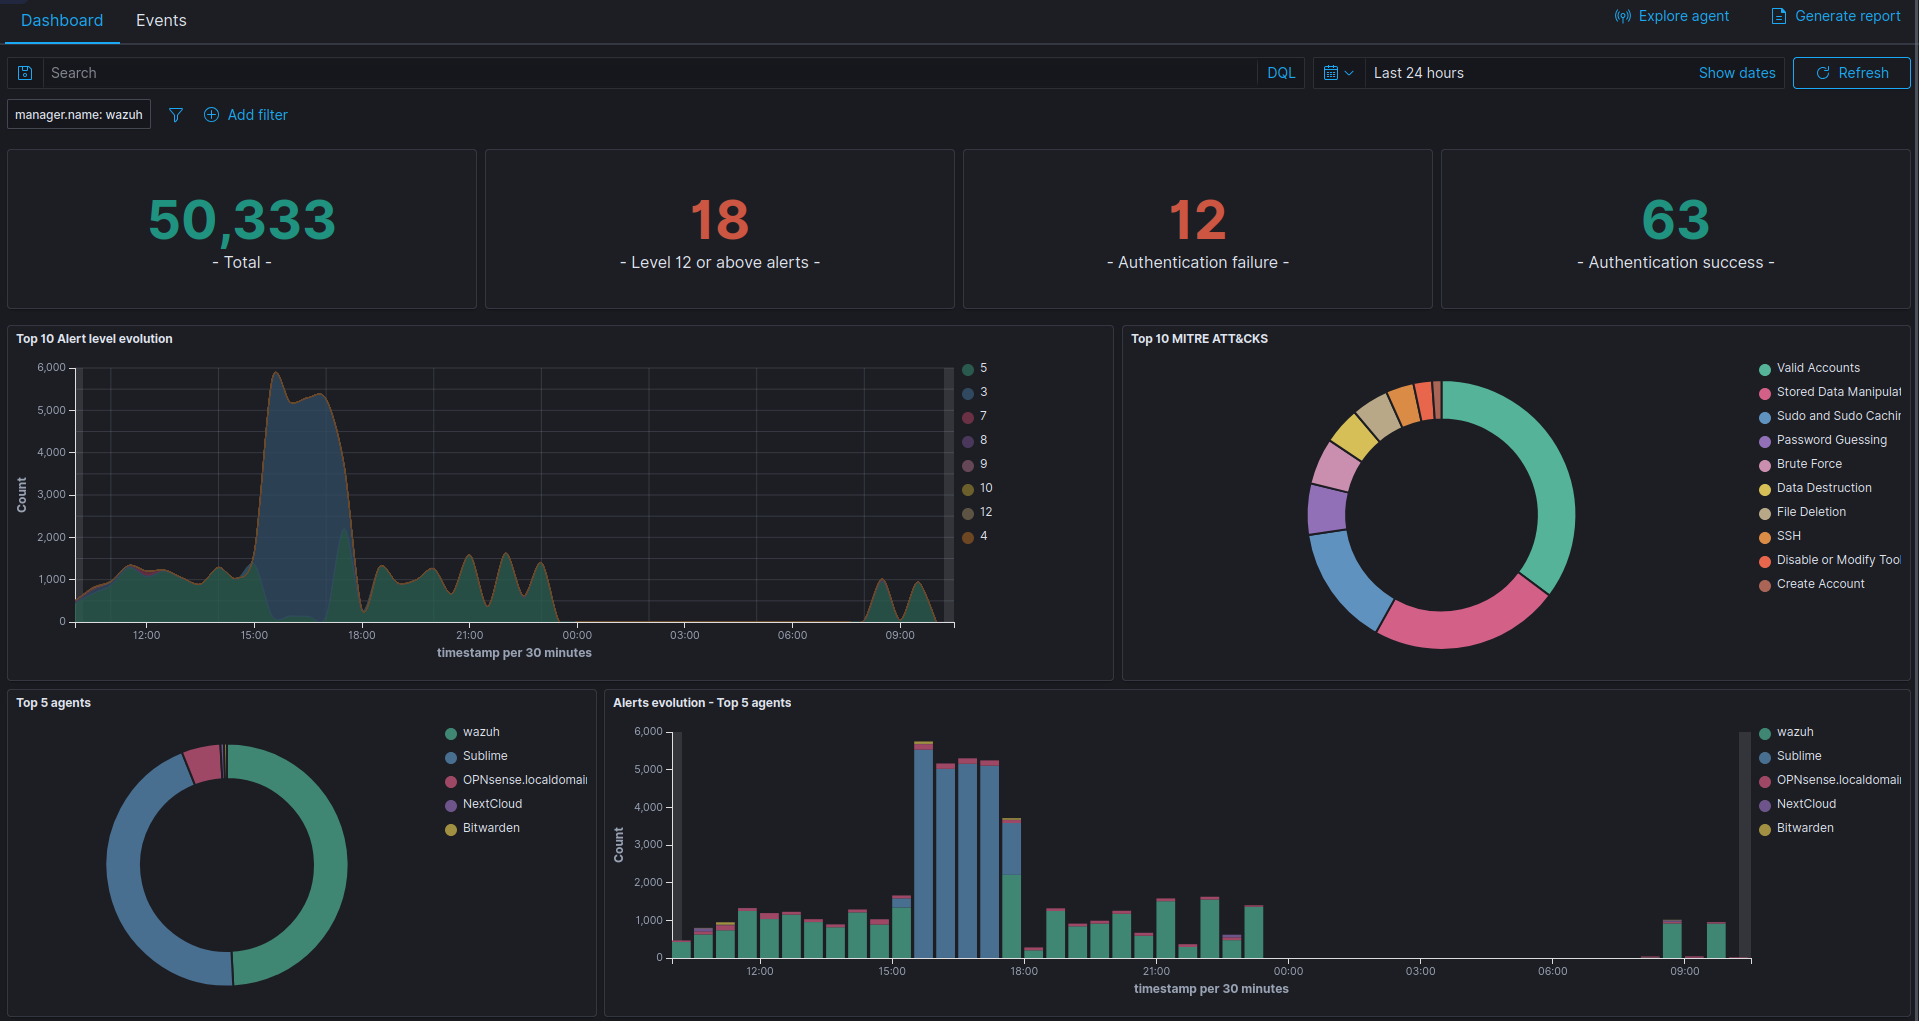Select the Dashboard tab
Viewport: 1919px width, 1021px height.
(x=62, y=21)
